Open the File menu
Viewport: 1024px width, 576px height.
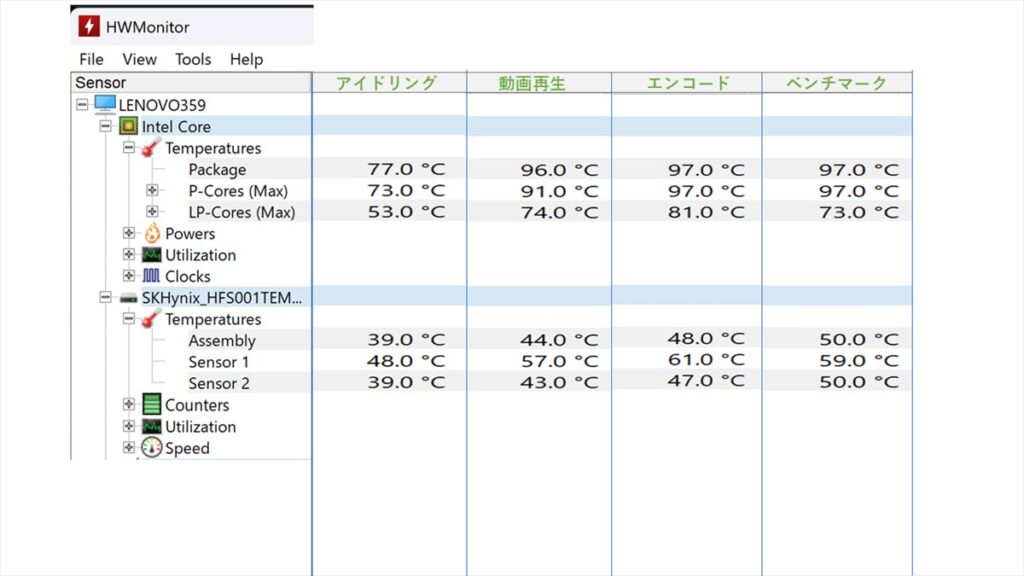pos(91,59)
